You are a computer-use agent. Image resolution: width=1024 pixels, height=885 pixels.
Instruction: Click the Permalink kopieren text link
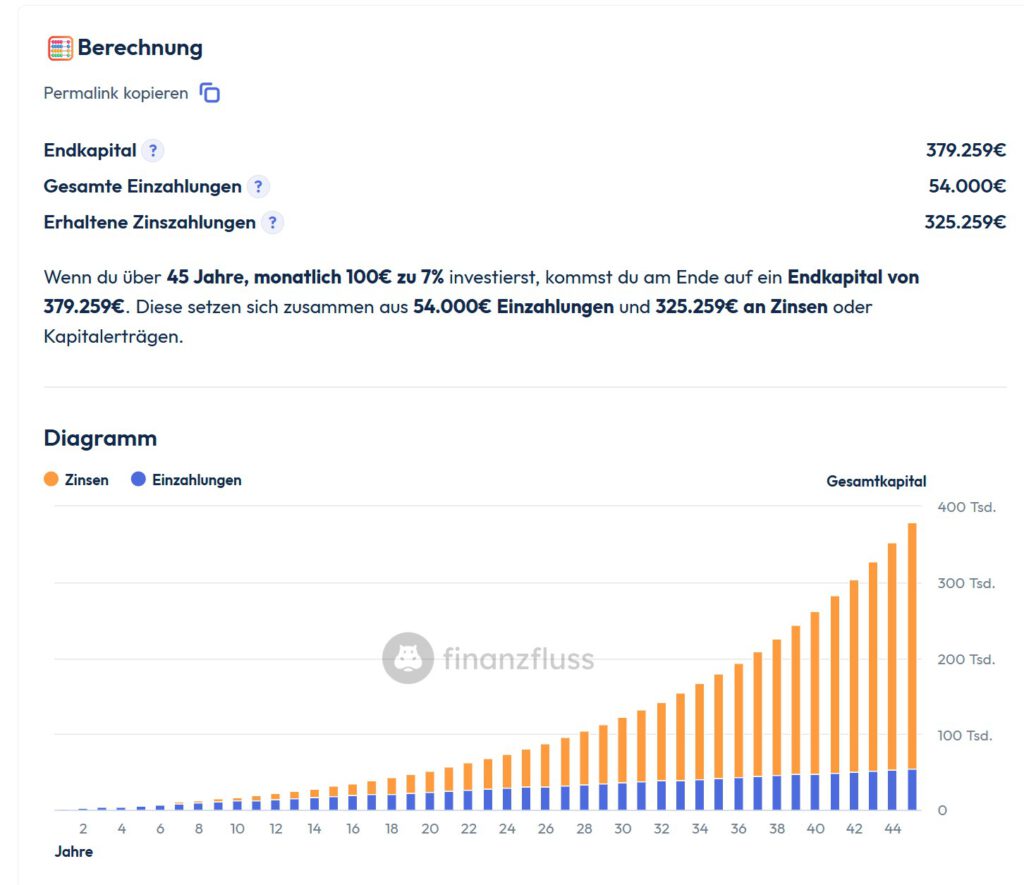point(115,93)
